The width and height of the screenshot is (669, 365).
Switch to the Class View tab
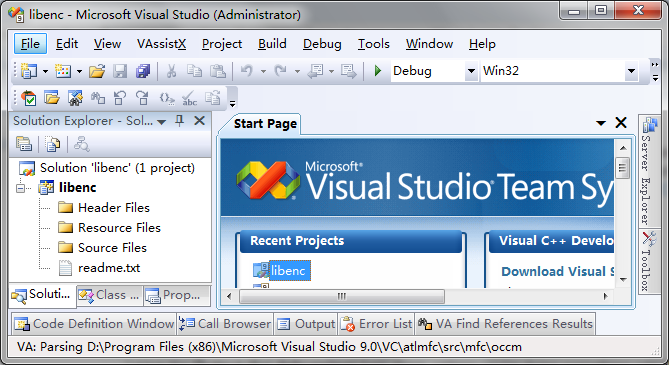pyautogui.click(x=109, y=295)
